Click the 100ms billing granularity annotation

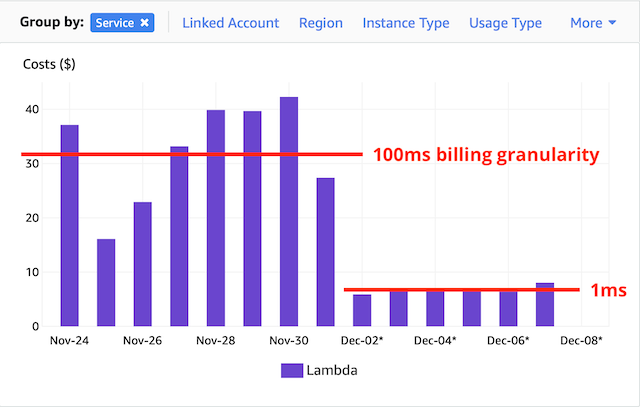[x=485, y=155]
